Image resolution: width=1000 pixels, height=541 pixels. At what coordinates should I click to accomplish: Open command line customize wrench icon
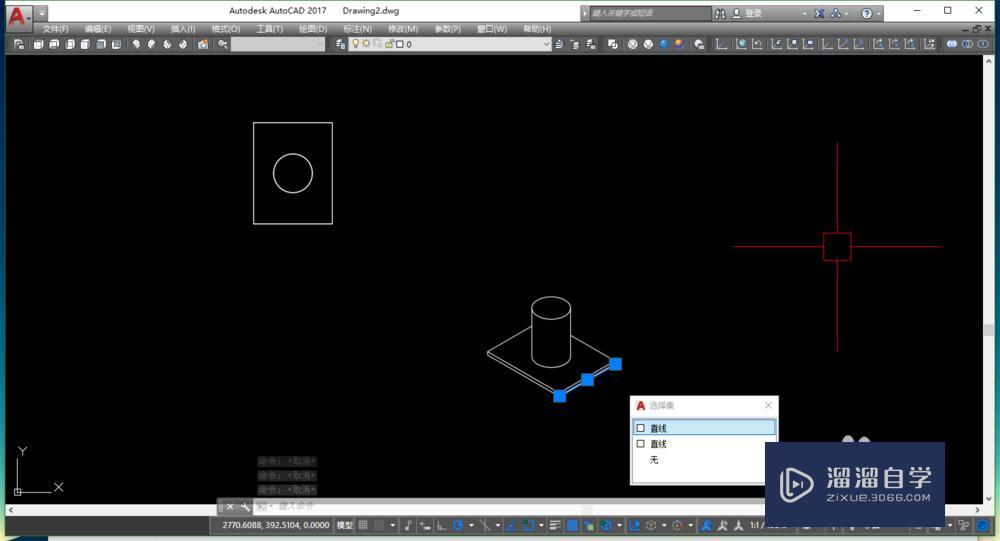pyautogui.click(x=245, y=507)
